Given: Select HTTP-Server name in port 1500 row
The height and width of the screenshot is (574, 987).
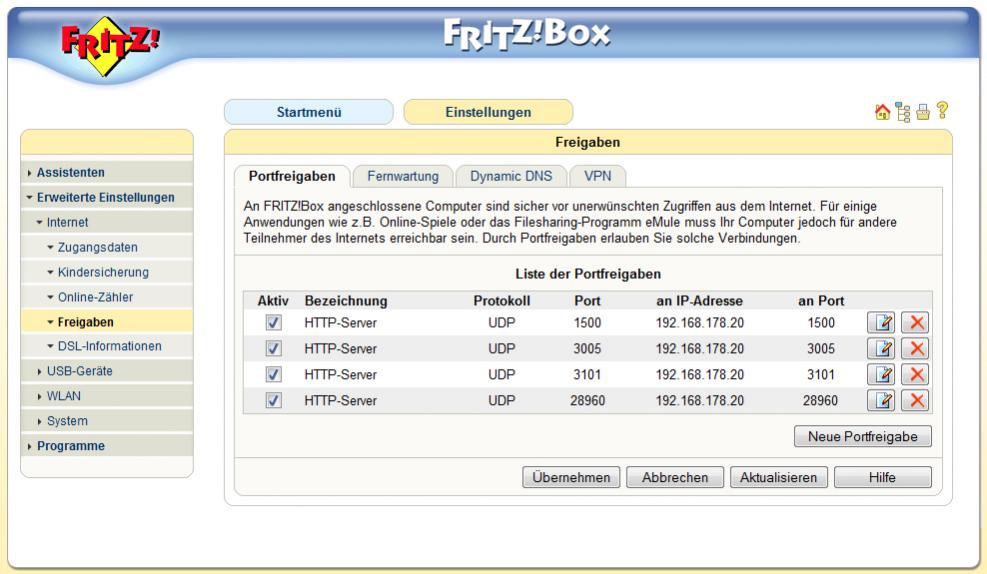Looking at the screenshot, I should (x=341, y=323).
